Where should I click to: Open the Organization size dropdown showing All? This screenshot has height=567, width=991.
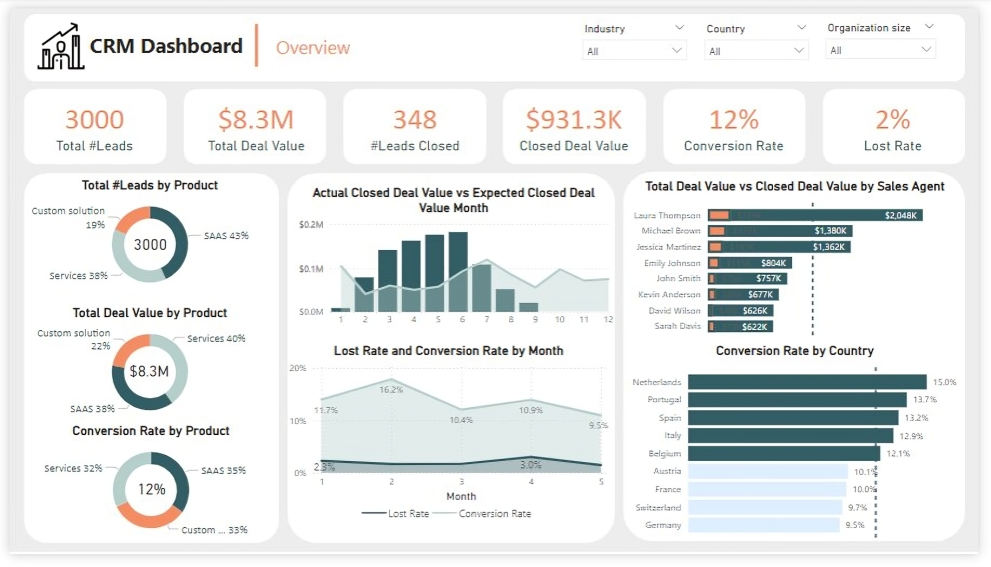[x=880, y=50]
